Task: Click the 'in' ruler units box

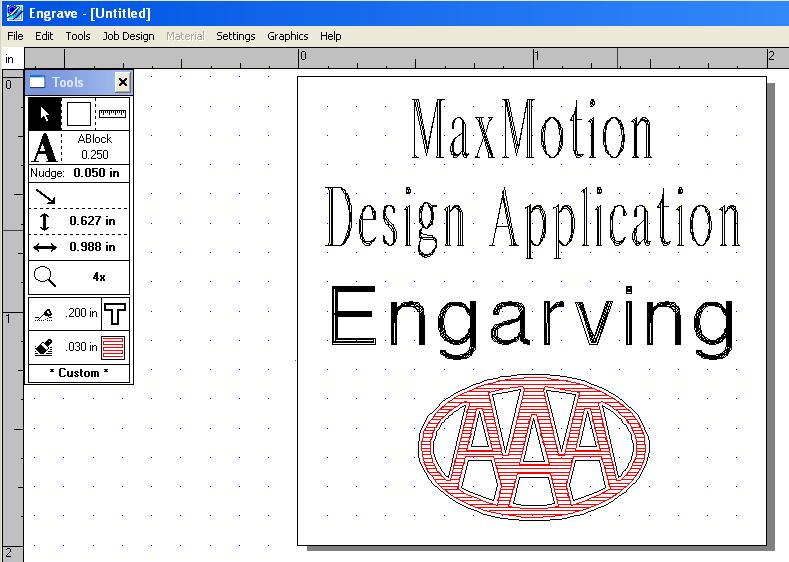Action: pos(10,59)
